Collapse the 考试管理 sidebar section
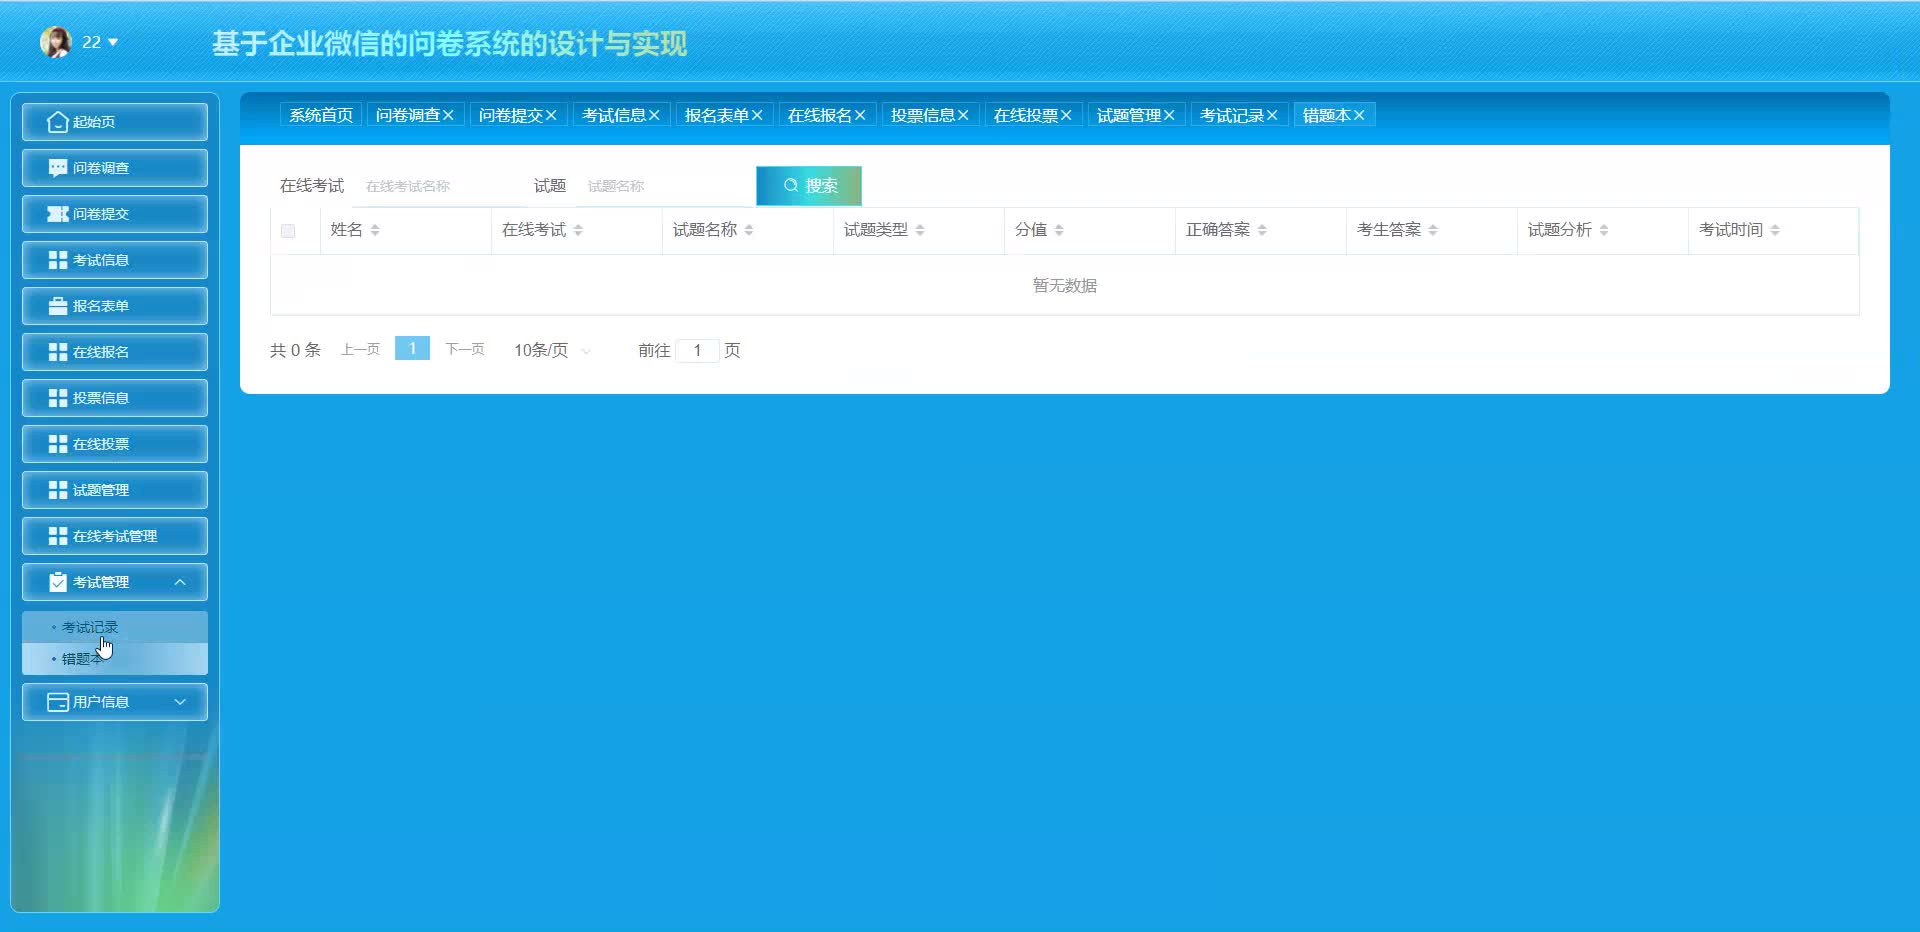 (181, 581)
